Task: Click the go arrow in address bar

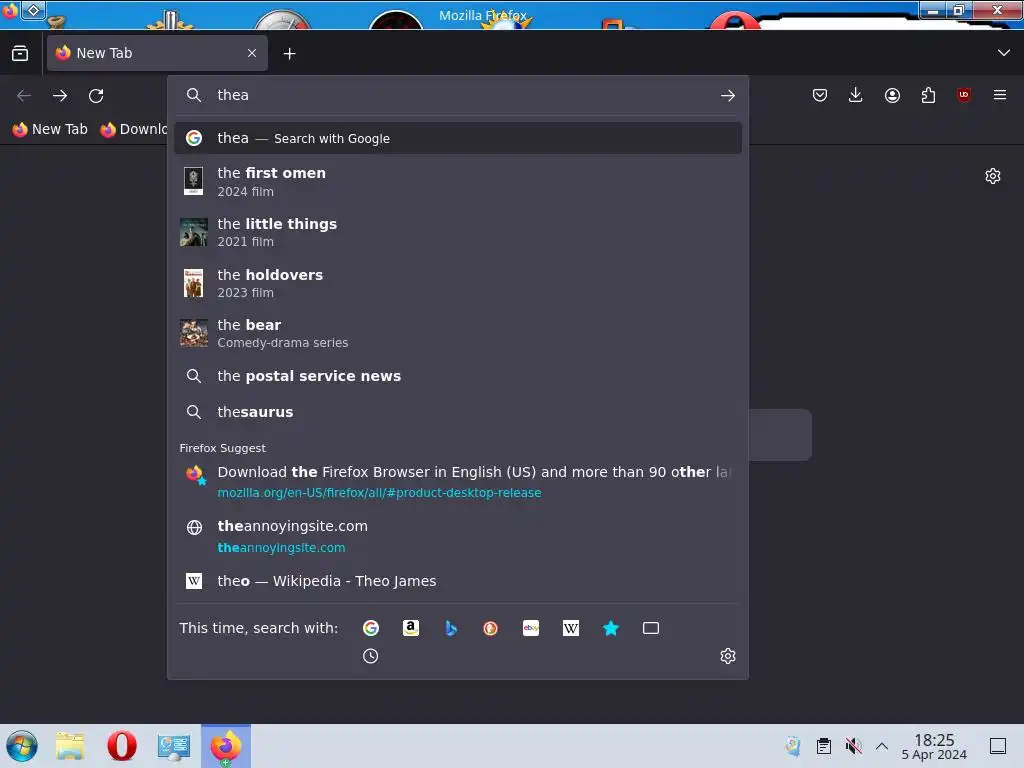Action: click(x=728, y=96)
